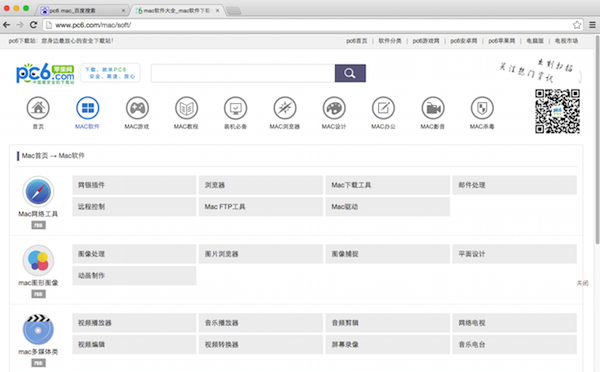Click the Safari compass Mac网络工具 icon
Screen dimensions: 600x372
coord(38,192)
